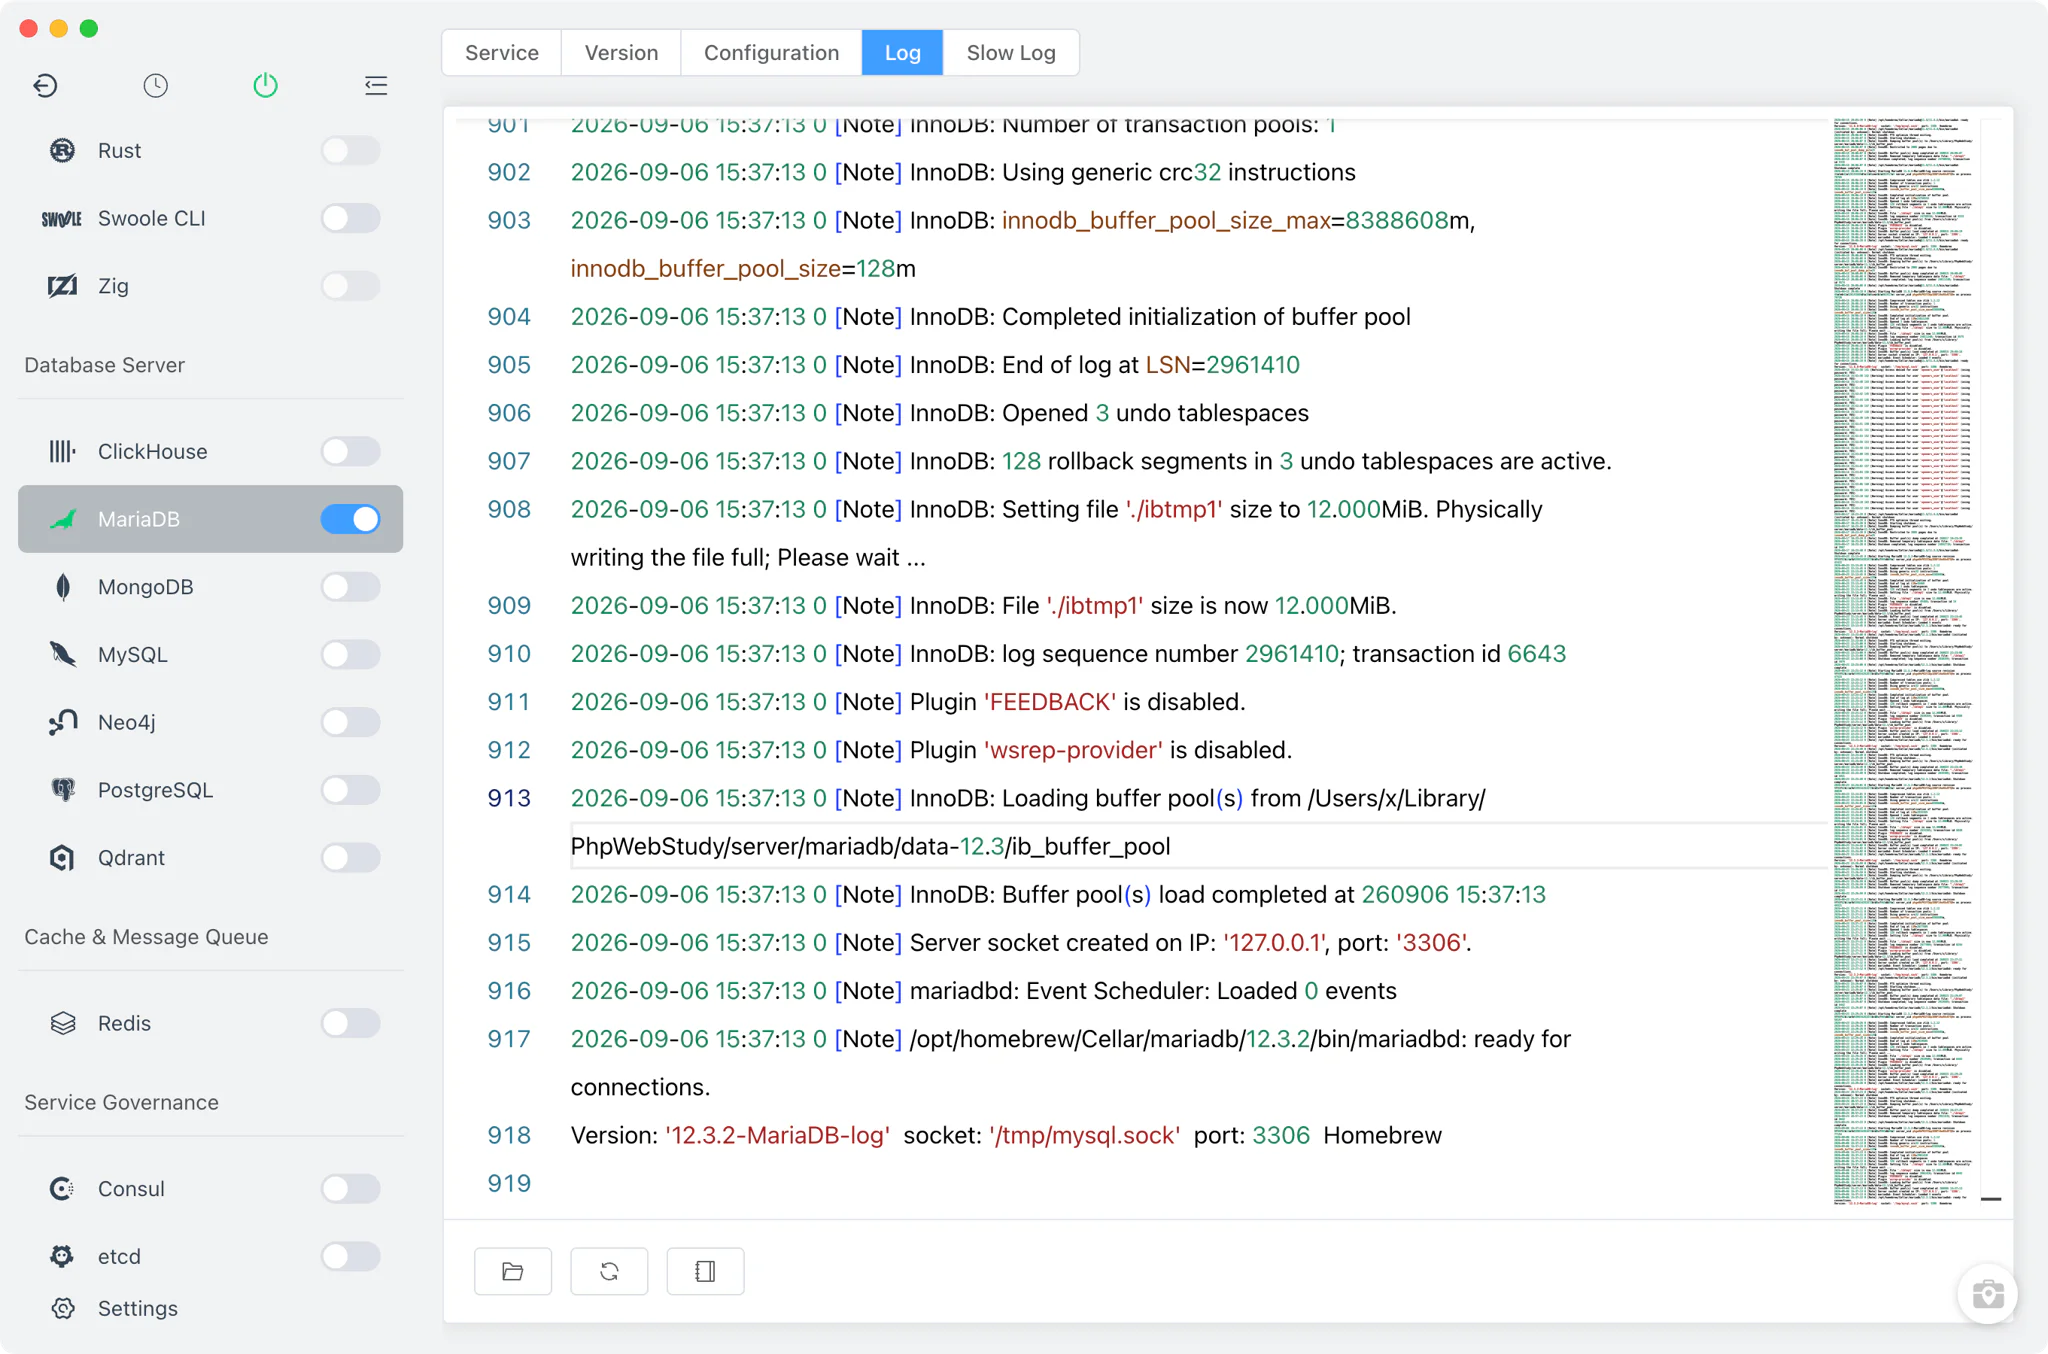Click log line number 918
The height and width of the screenshot is (1354, 2048).
509,1135
